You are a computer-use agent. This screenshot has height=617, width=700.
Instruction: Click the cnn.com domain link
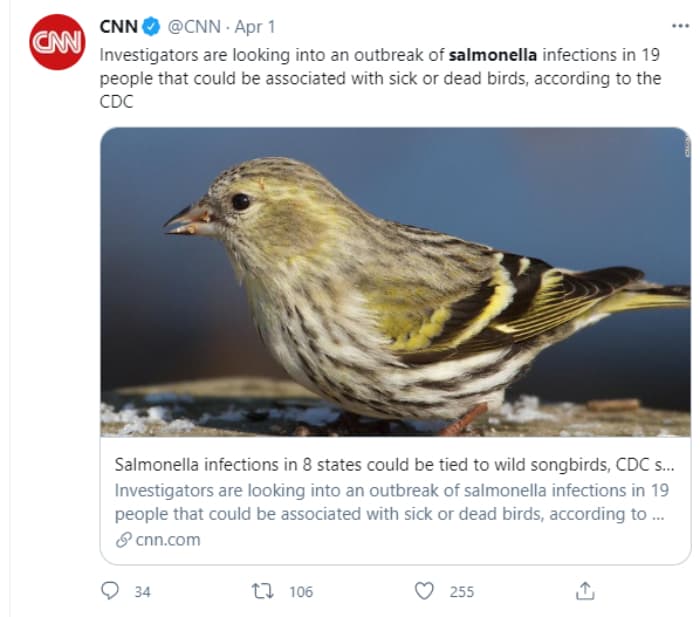click(x=168, y=540)
